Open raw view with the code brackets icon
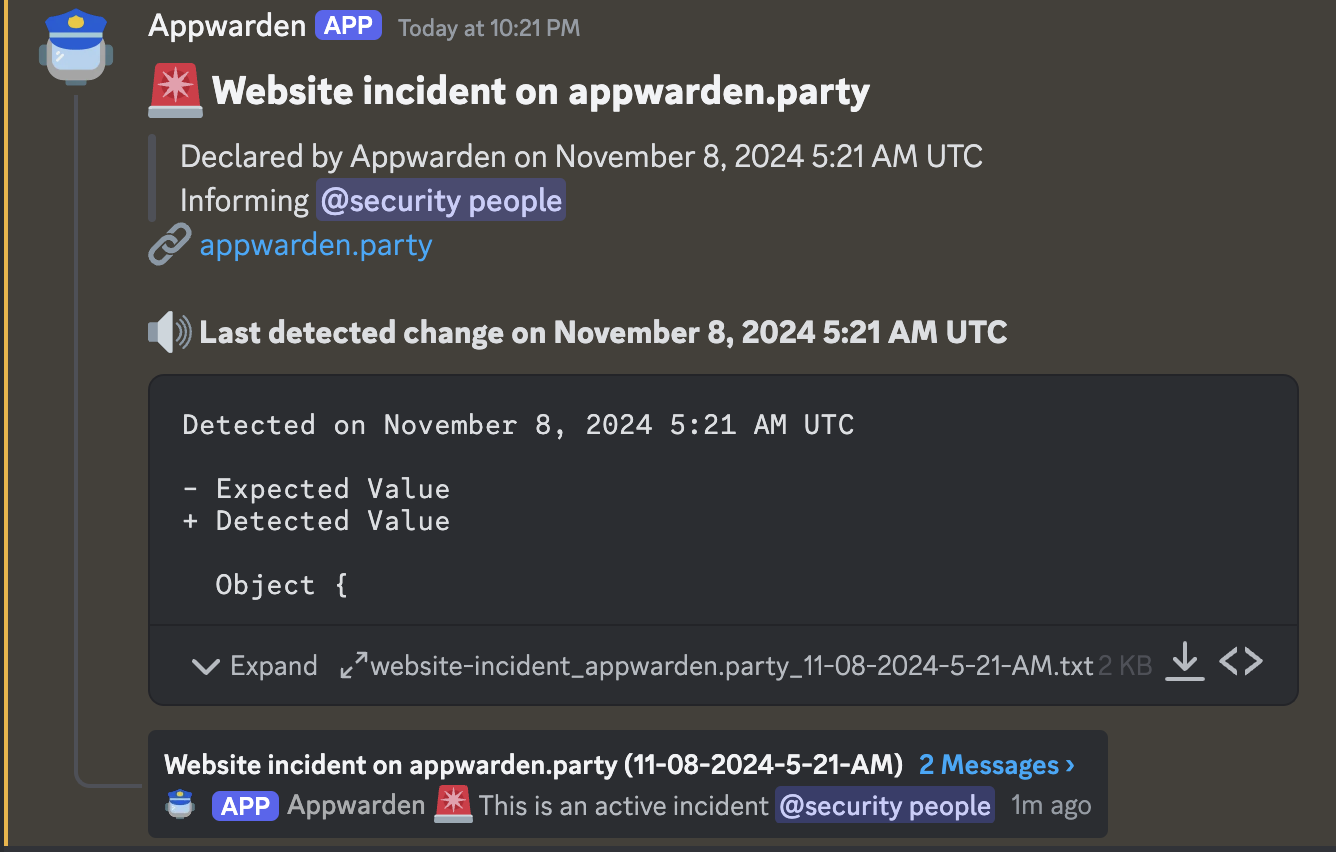This screenshot has height=852, width=1336. (1241, 661)
